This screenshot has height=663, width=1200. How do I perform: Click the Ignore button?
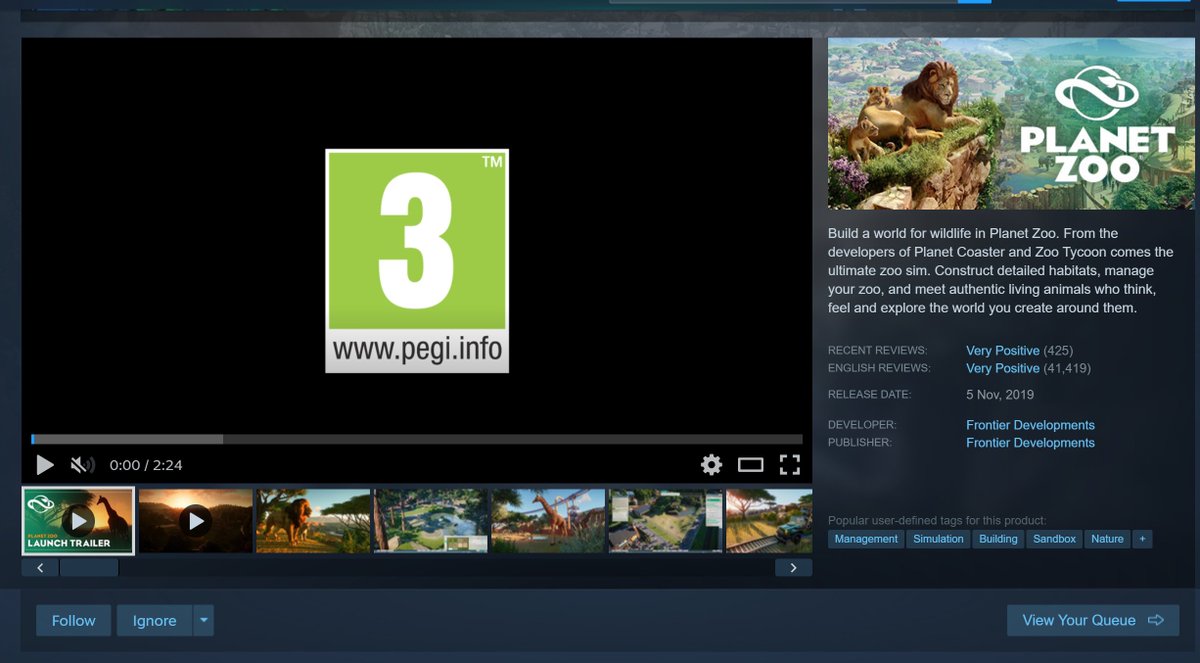154,620
